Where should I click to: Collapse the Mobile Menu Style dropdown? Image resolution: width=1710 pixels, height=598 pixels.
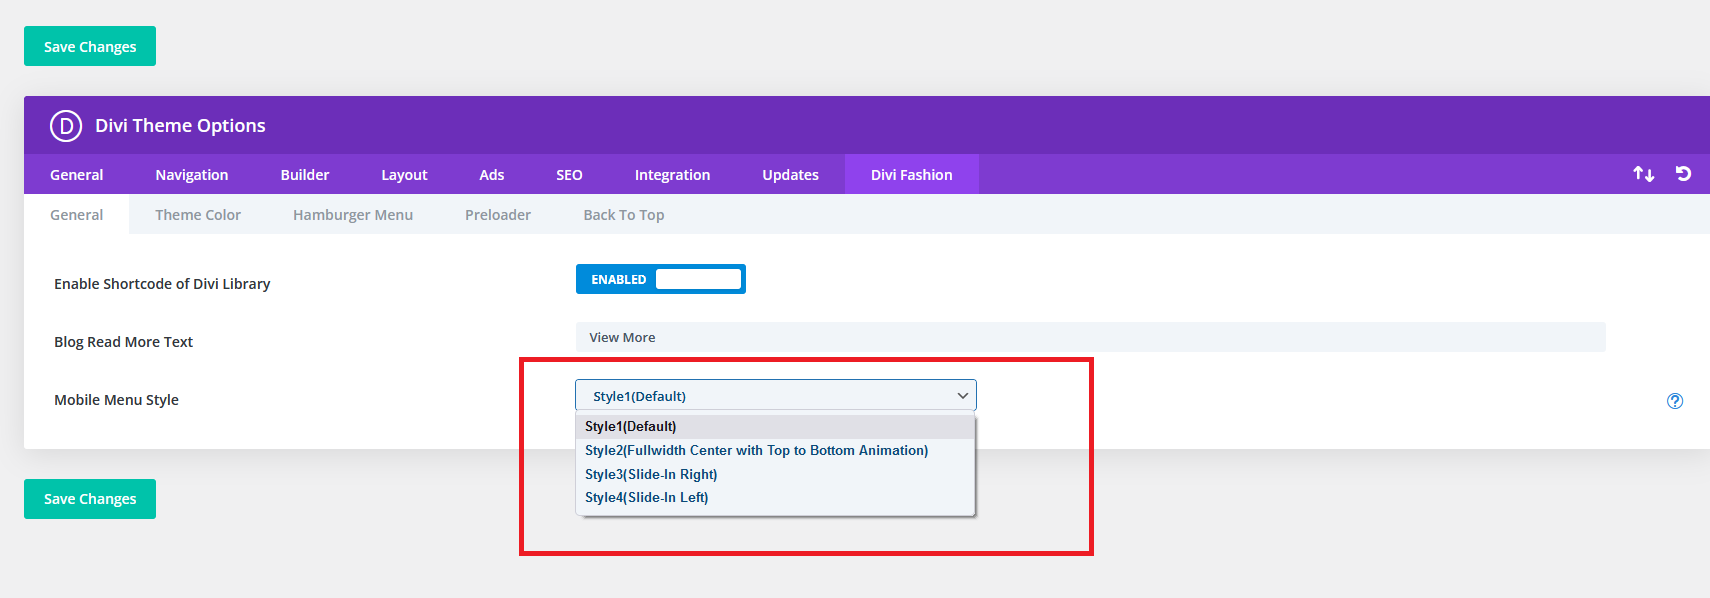tap(776, 396)
